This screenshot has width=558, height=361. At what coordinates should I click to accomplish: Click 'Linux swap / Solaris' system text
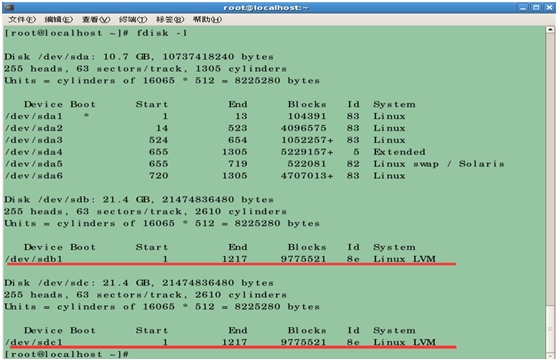439,164
